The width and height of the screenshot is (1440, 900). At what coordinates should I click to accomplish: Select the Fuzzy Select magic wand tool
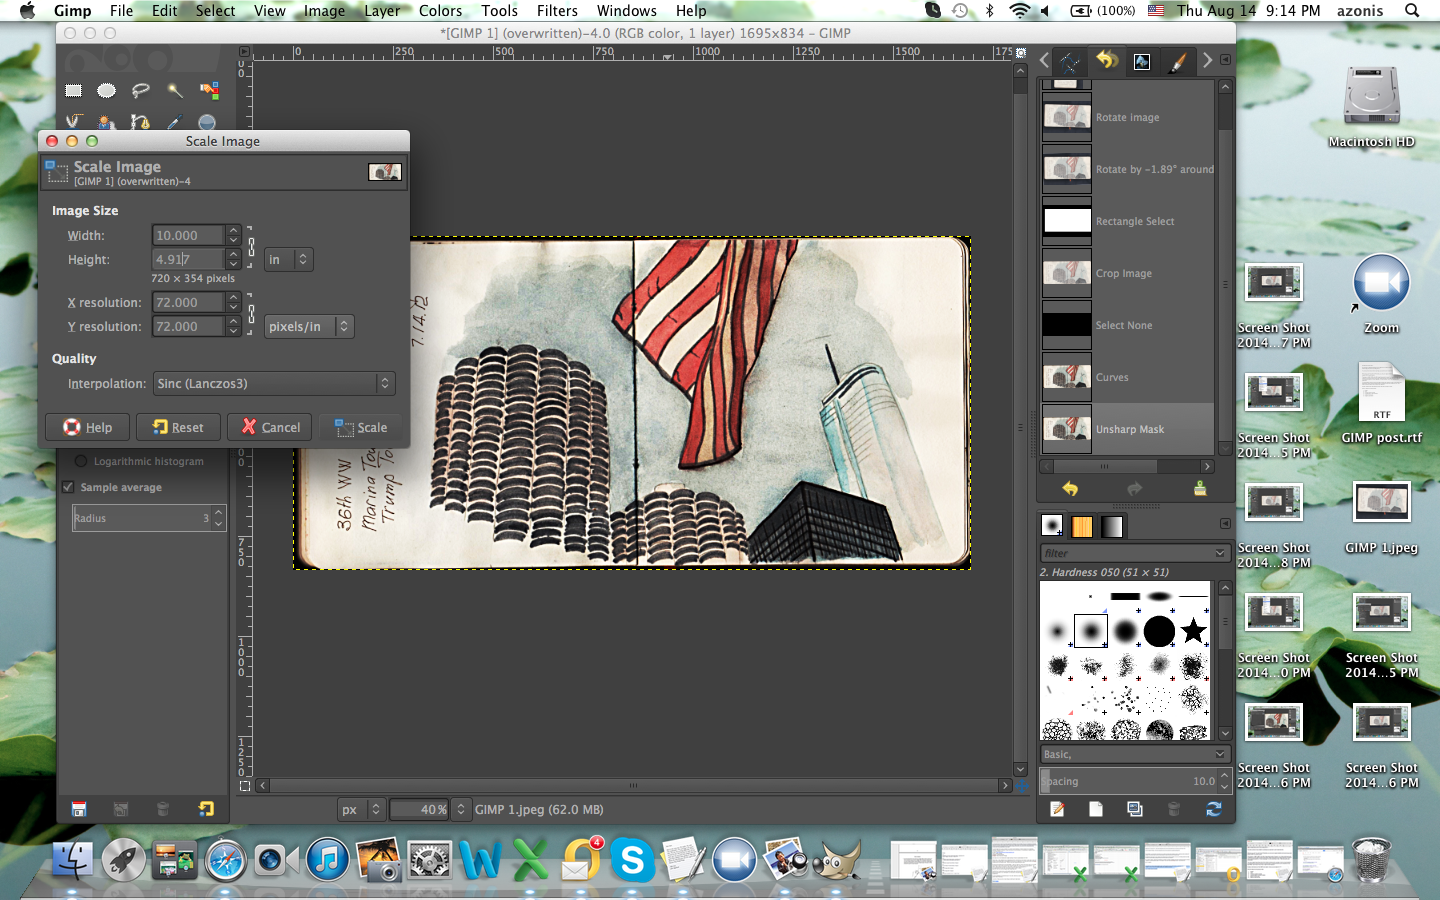pyautogui.click(x=175, y=90)
